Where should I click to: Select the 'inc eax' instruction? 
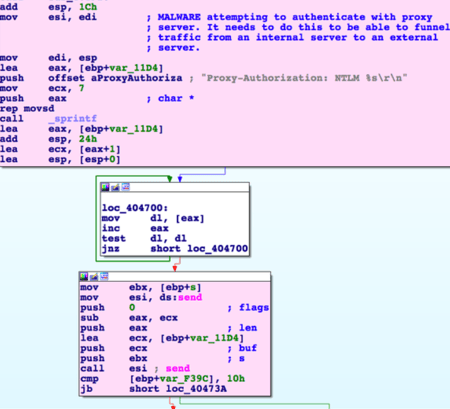tap(135, 228)
